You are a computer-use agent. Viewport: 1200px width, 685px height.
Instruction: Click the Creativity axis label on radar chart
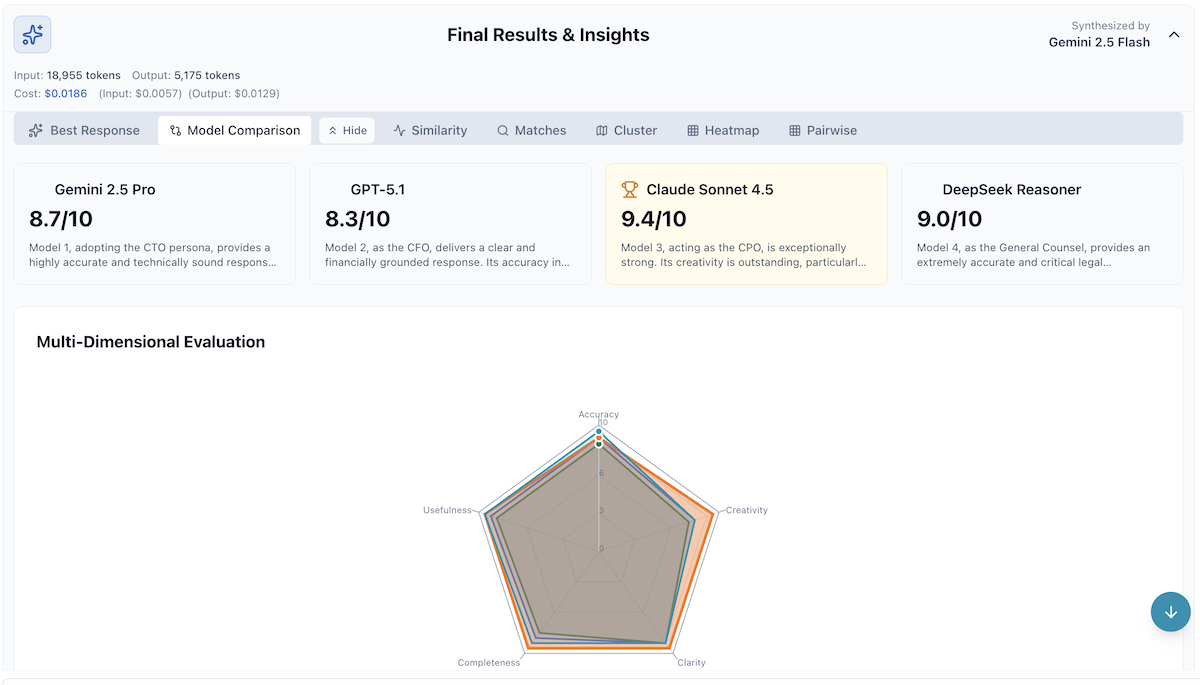point(746,510)
